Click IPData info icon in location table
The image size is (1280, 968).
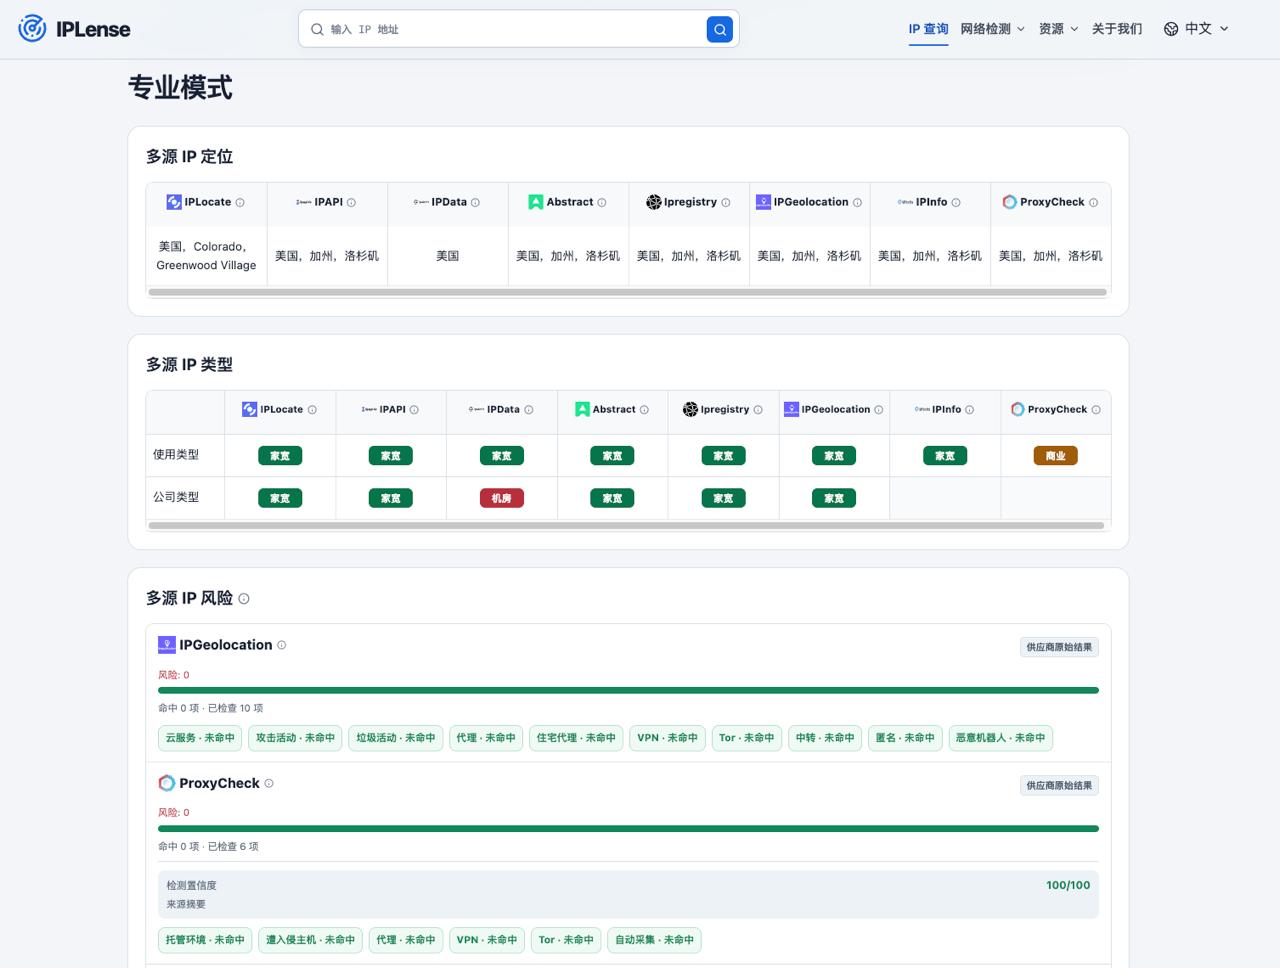(475, 203)
